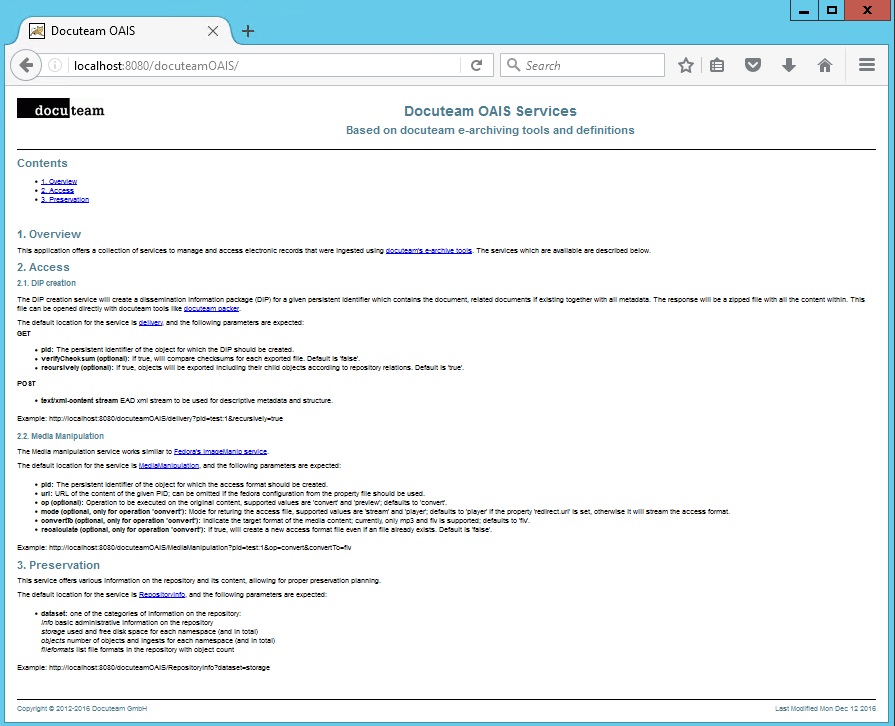
Task: Go back using the browser back arrow
Action: [x=26, y=66]
